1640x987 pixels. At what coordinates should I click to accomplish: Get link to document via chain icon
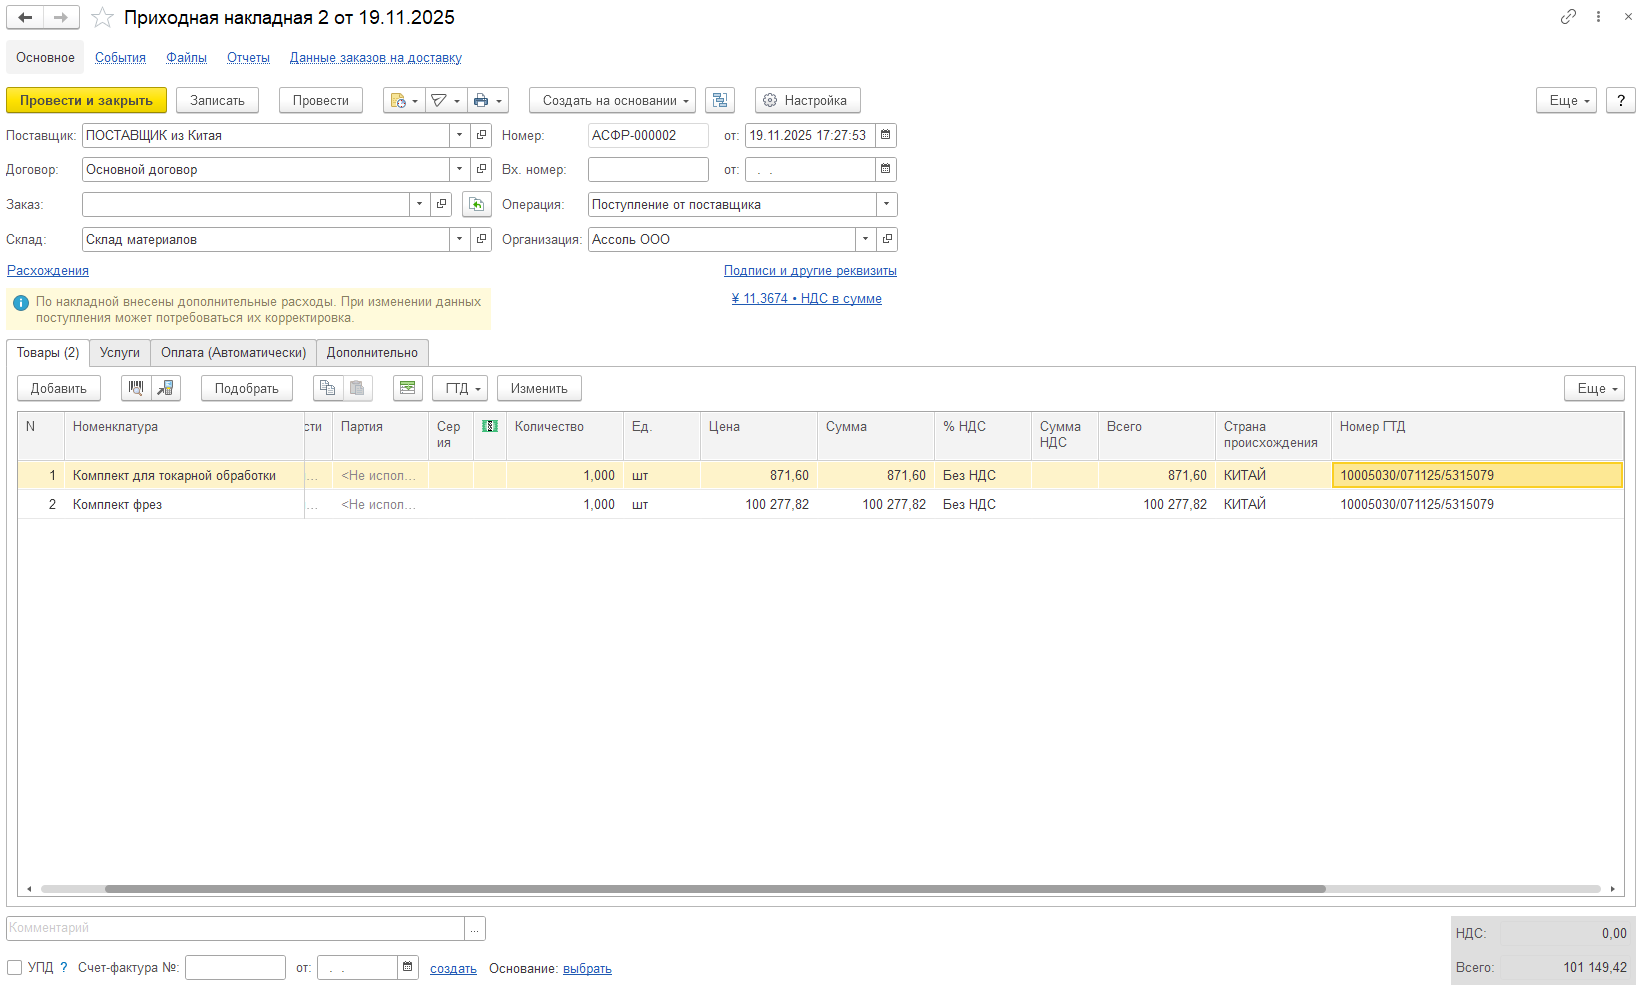click(x=1568, y=17)
